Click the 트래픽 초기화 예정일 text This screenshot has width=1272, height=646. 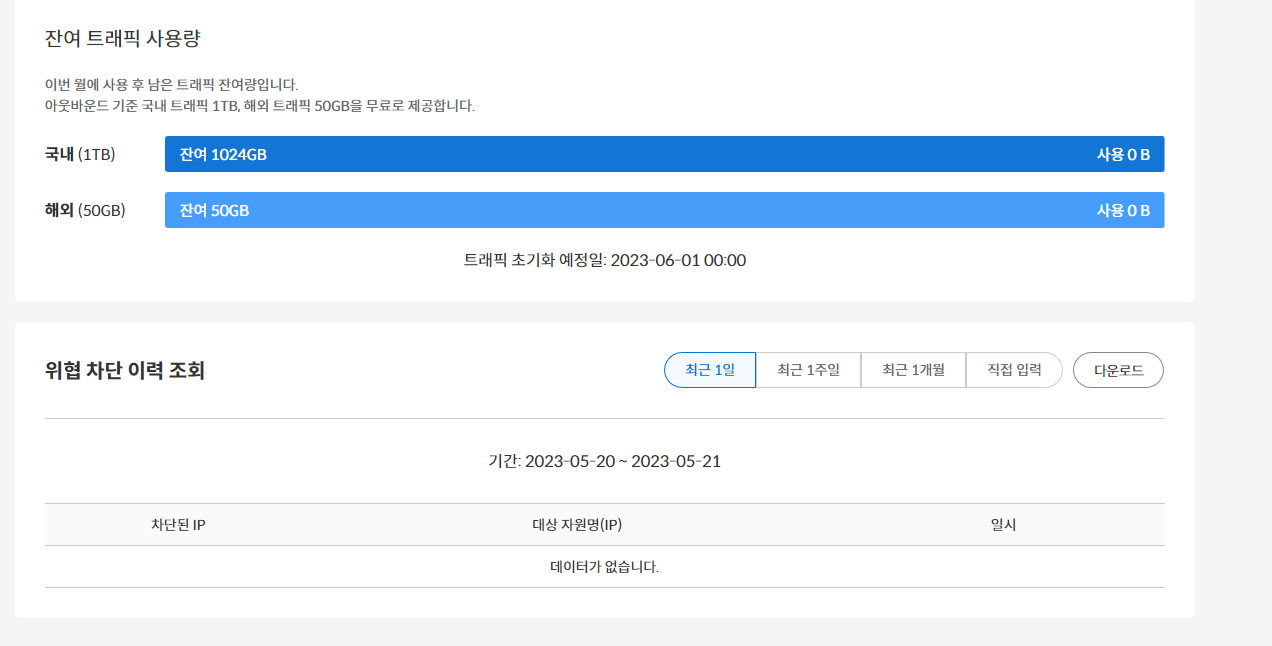pyautogui.click(x=605, y=260)
